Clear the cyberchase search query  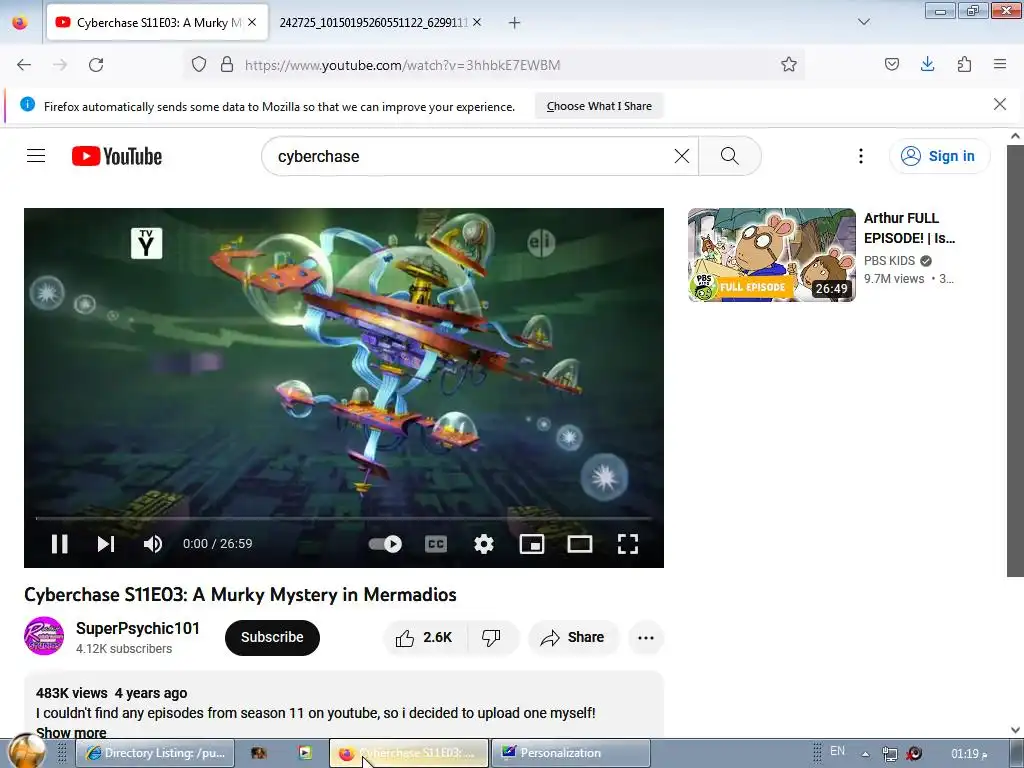pyautogui.click(x=682, y=156)
